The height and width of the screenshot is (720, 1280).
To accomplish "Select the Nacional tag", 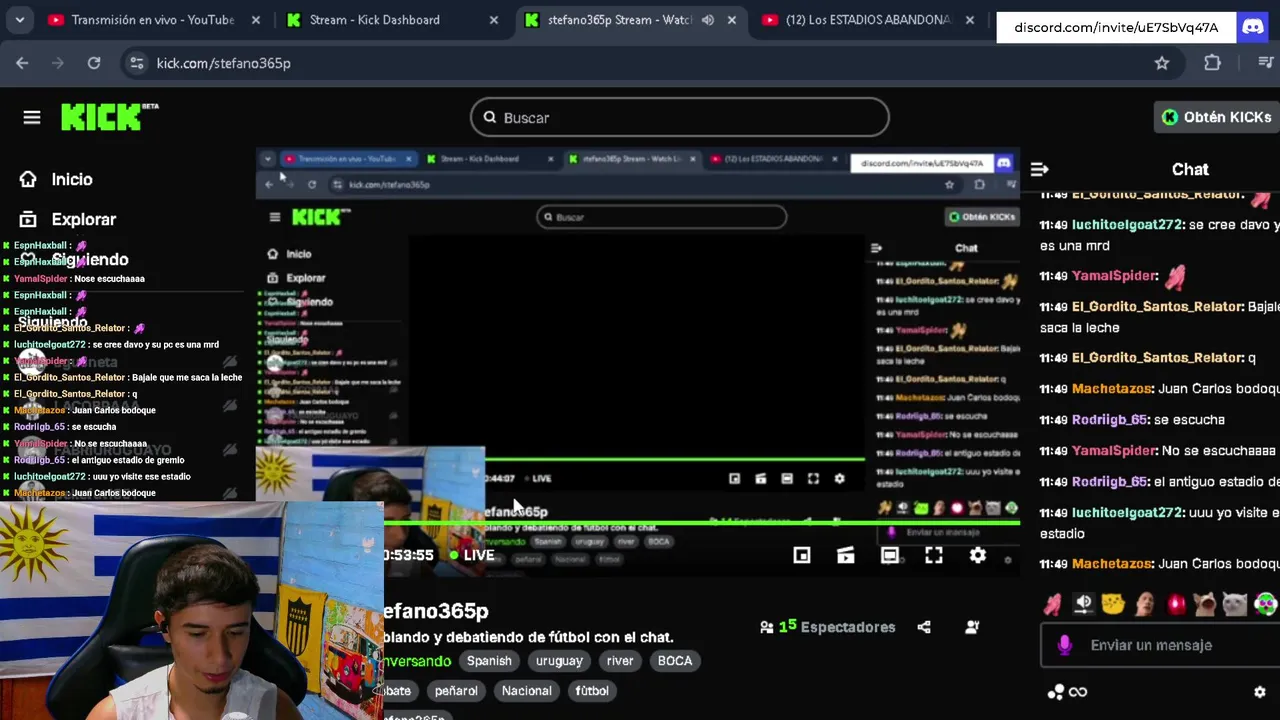I will point(527,691).
